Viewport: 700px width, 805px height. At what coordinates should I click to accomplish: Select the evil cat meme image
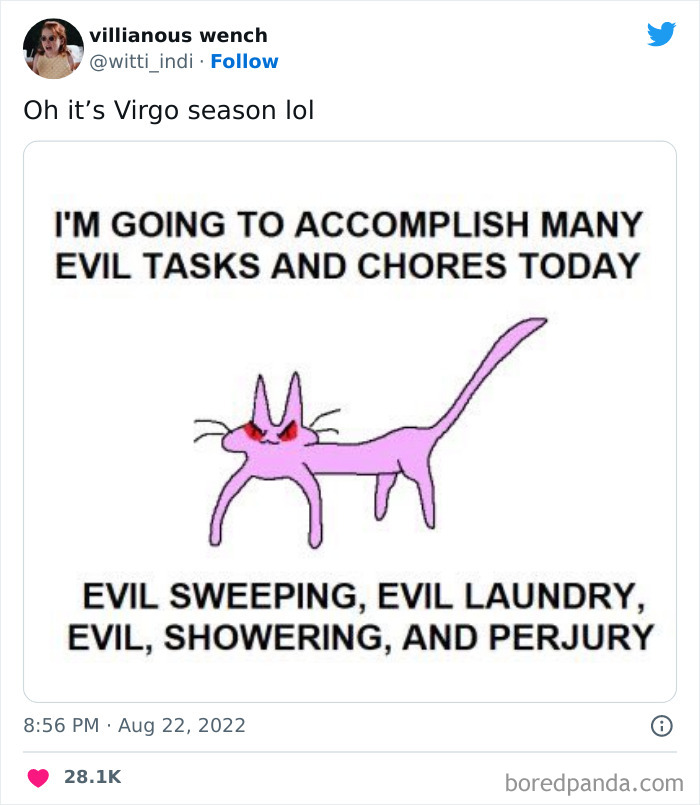[x=350, y=420]
